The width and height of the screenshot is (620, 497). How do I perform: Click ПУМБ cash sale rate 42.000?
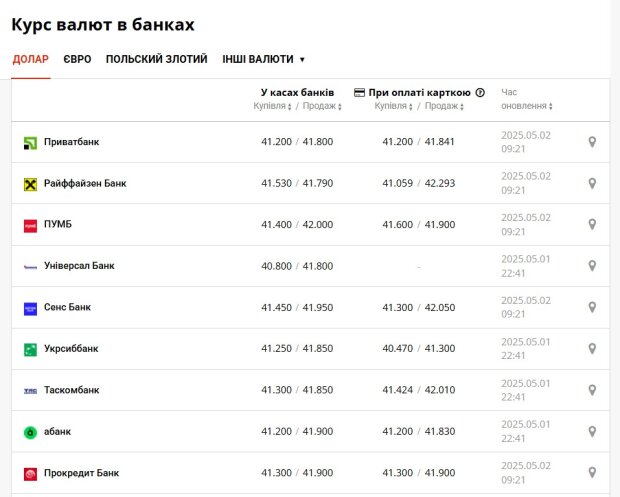coord(318,225)
